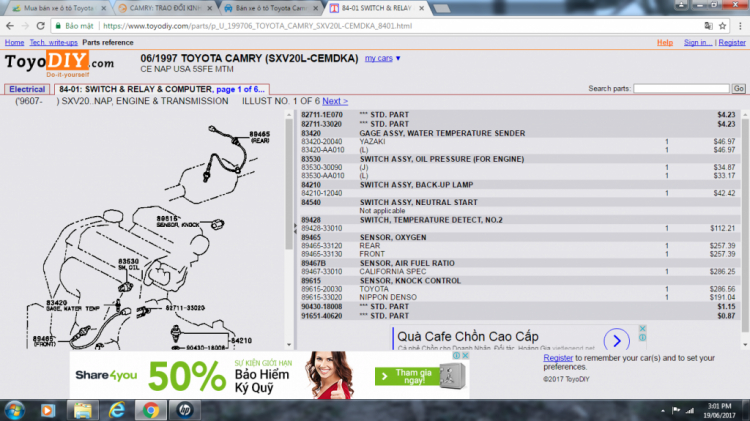Select Parts reference menu item
Image resolution: width=750 pixels, height=421 pixels.
(x=108, y=43)
